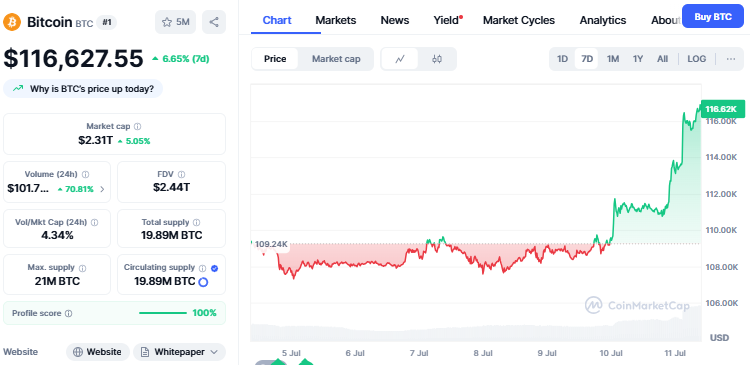Image resolution: width=750 pixels, height=365 pixels.
Task: Click the orange Bitcoin logo icon
Action: 12,22
